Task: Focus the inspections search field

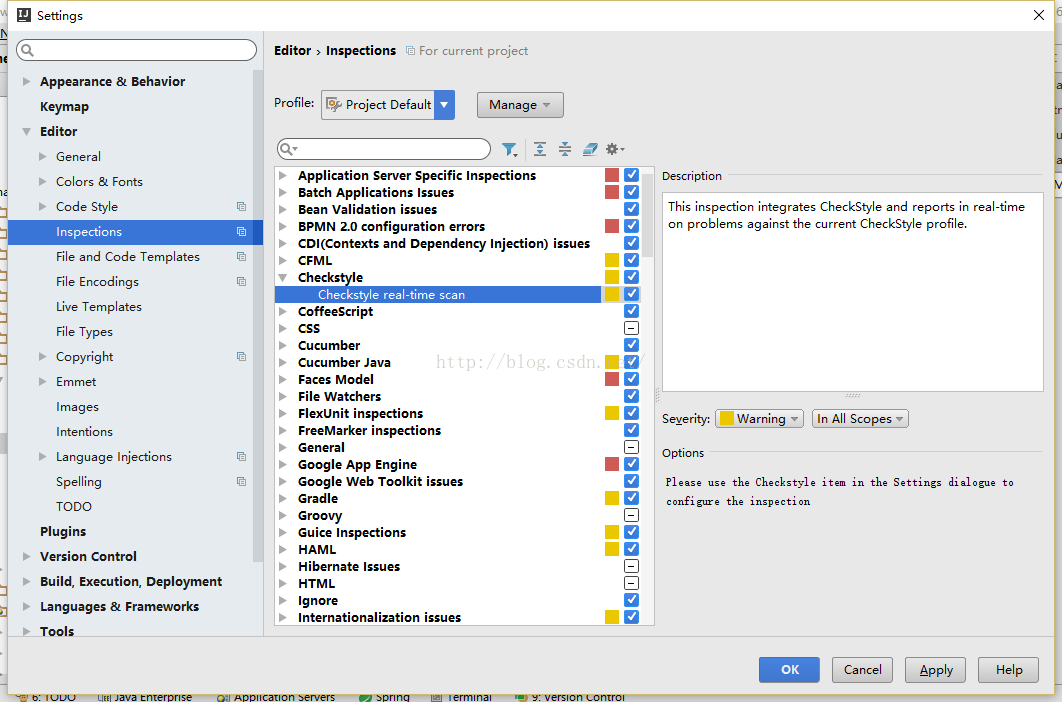Action: tap(384, 149)
